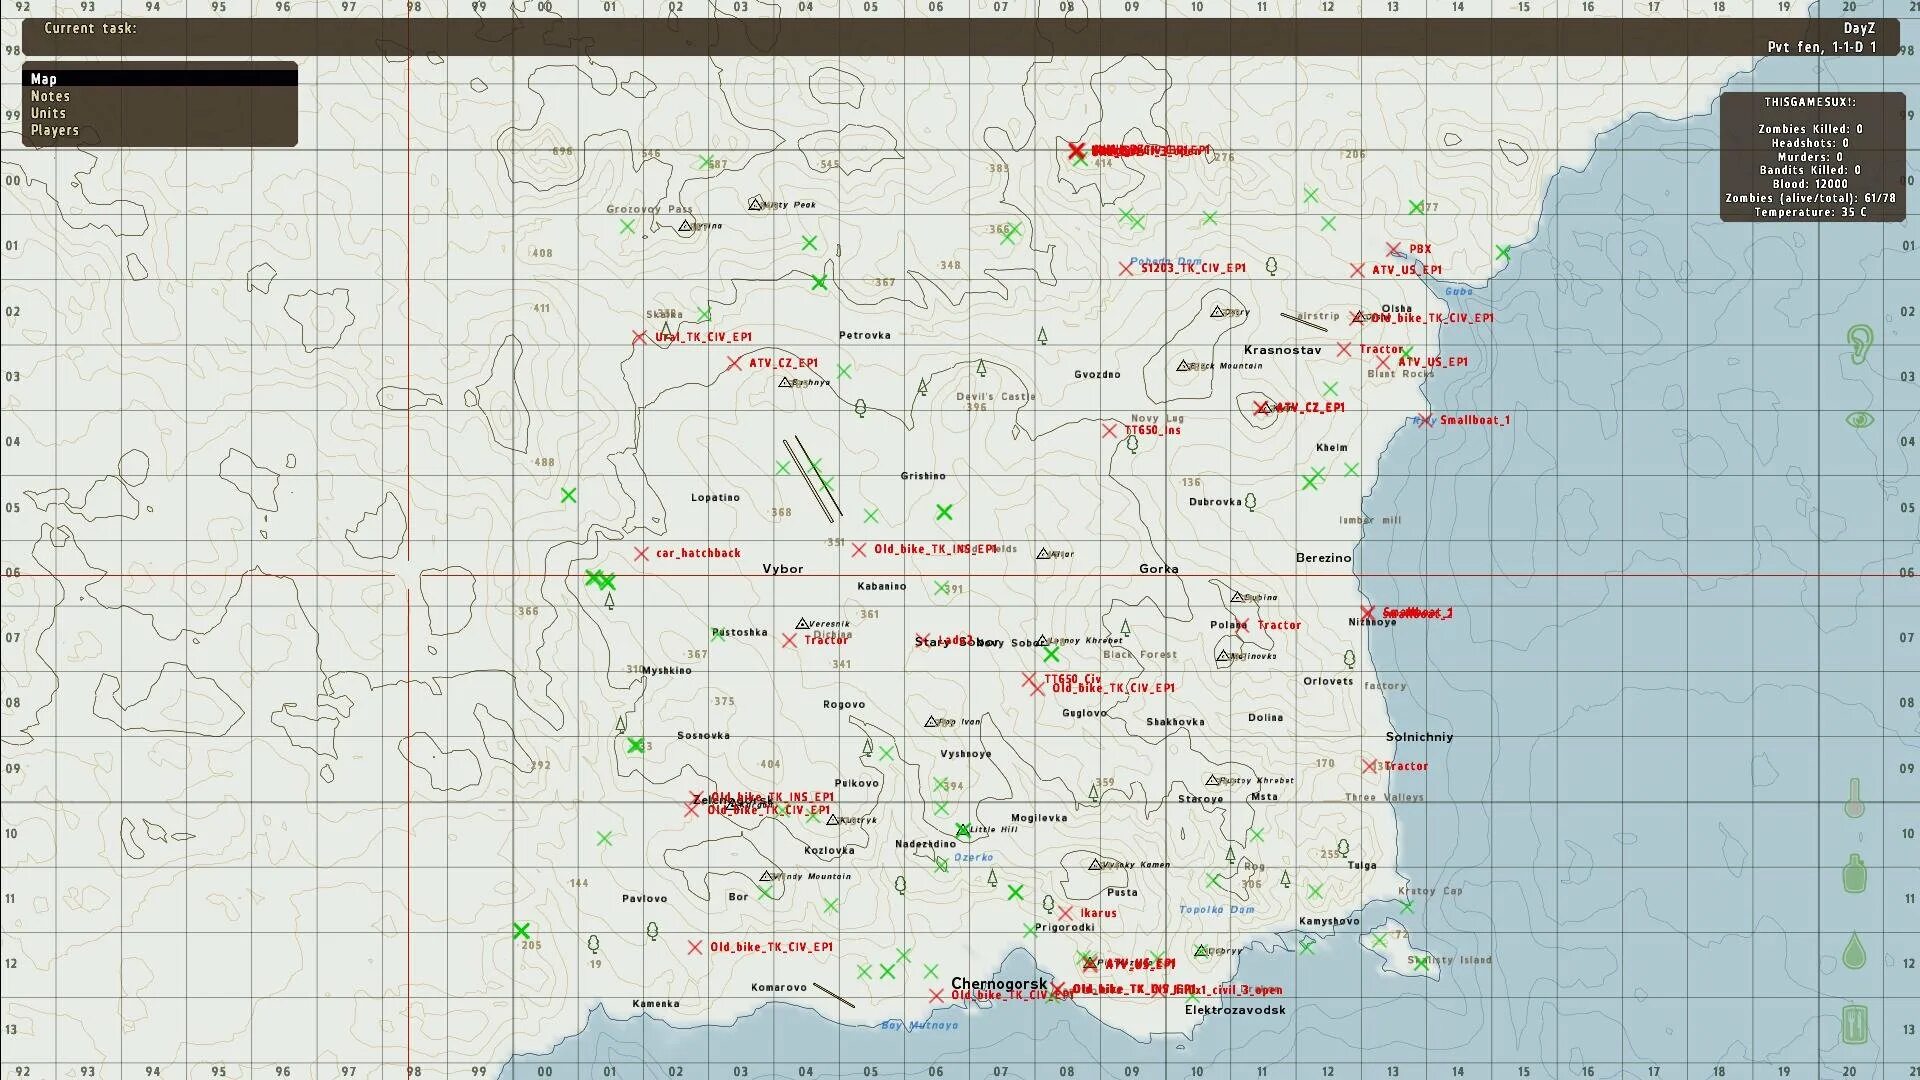
Task: Click the player stats panel
Action: (x=1811, y=156)
